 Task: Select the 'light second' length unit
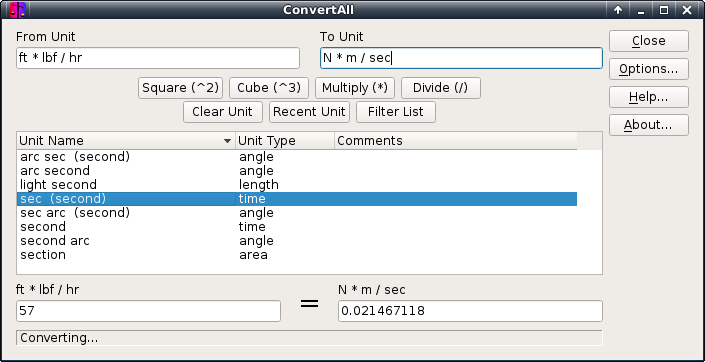(297, 185)
